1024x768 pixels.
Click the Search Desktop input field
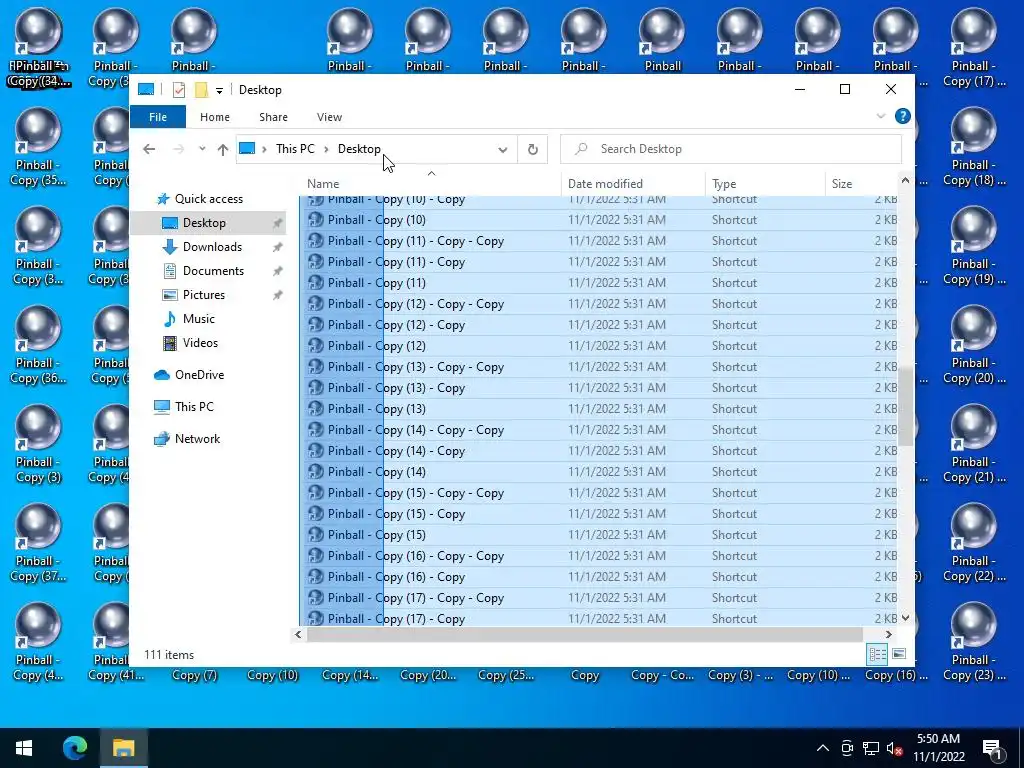click(x=731, y=149)
